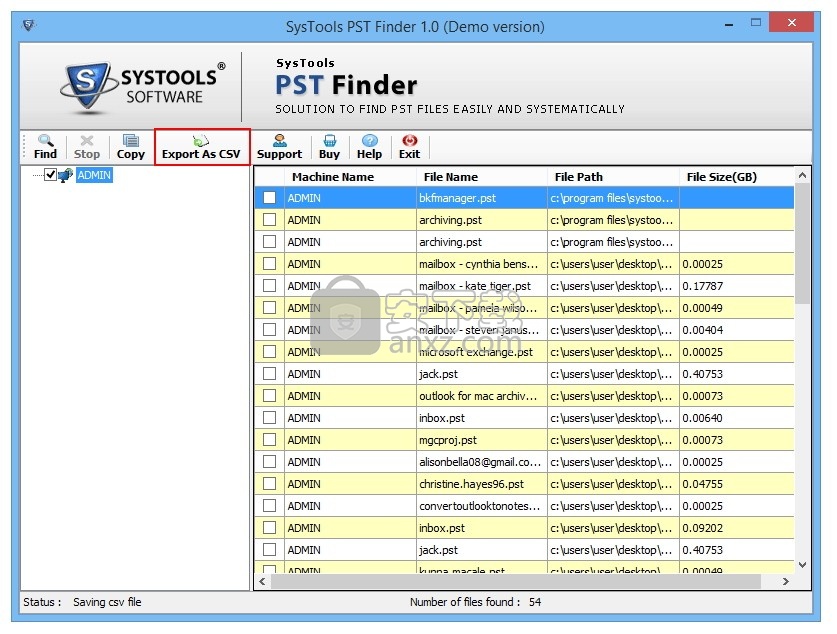Sort by File Size(GB) column header

point(722,177)
